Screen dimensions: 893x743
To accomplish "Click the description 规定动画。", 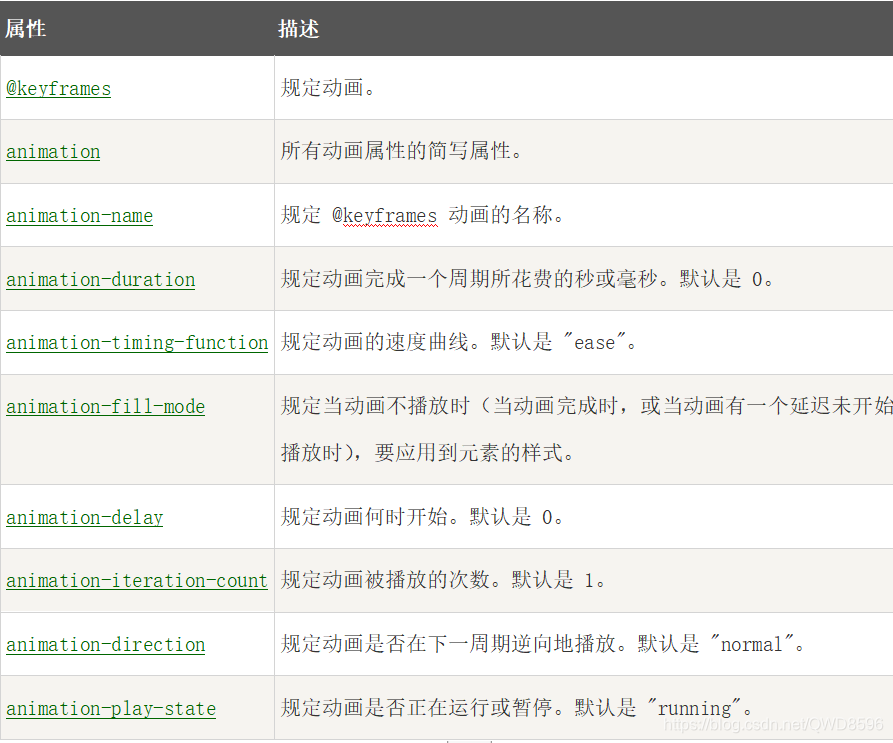I will click(327, 88).
